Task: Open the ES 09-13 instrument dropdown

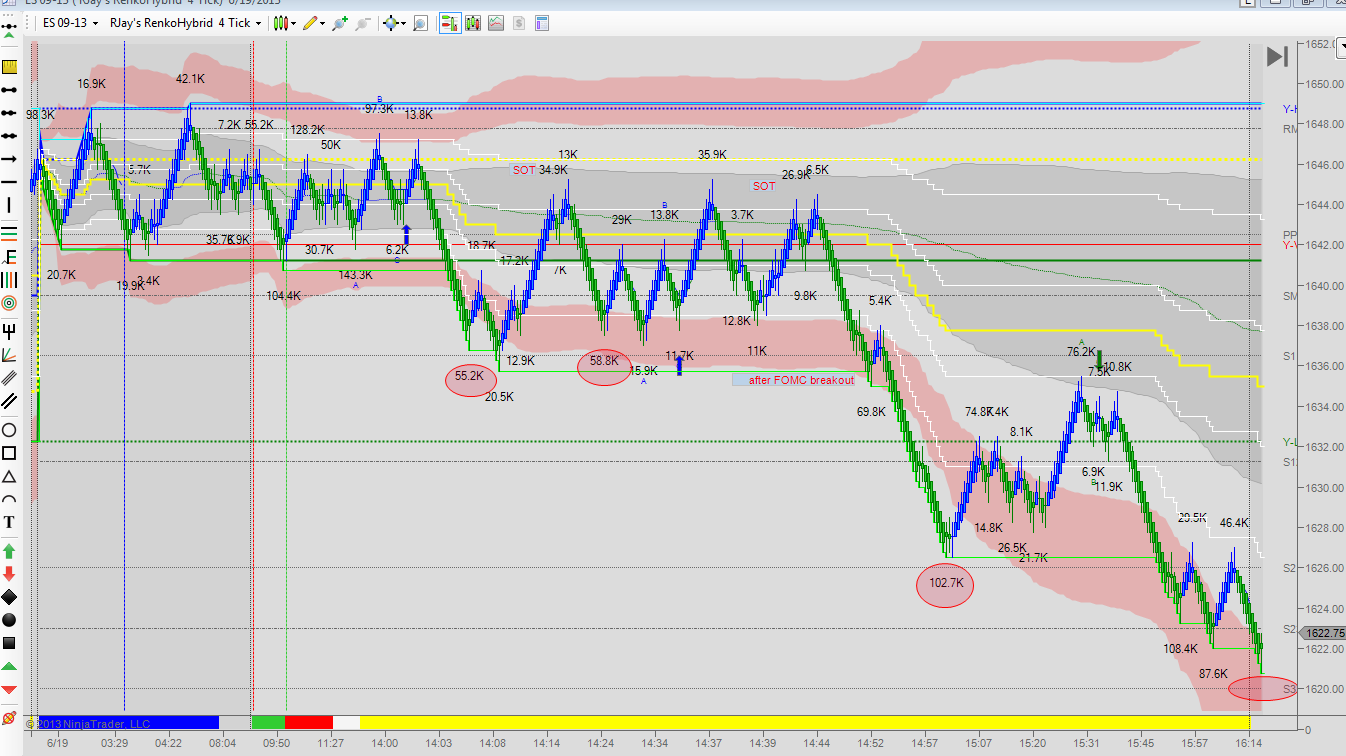Action: point(71,22)
